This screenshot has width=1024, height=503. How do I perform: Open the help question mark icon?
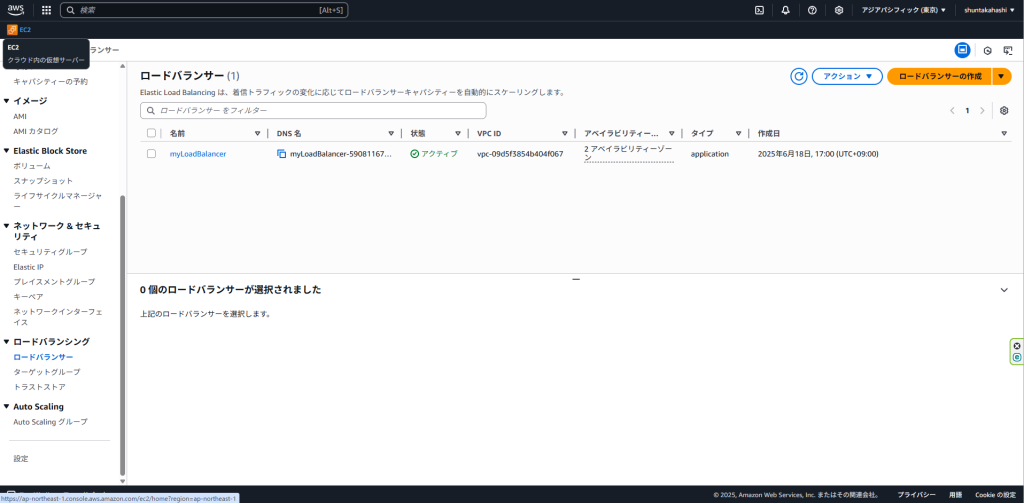pyautogui.click(x=812, y=10)
